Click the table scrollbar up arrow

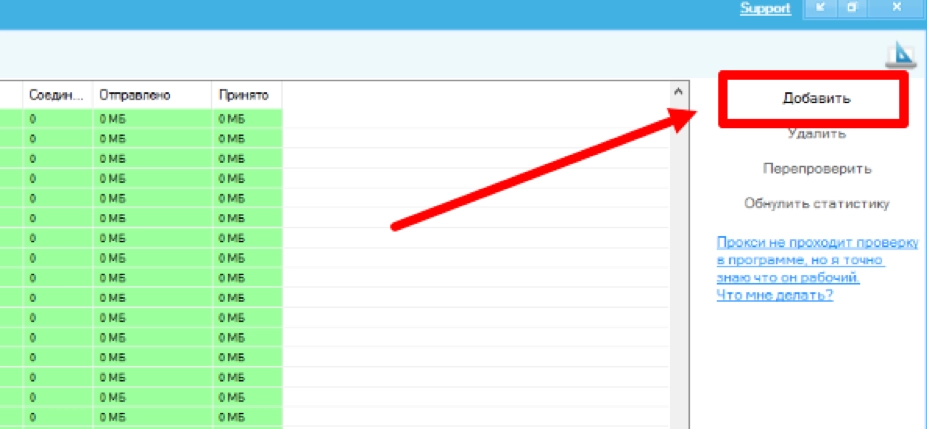coord(679,92)
